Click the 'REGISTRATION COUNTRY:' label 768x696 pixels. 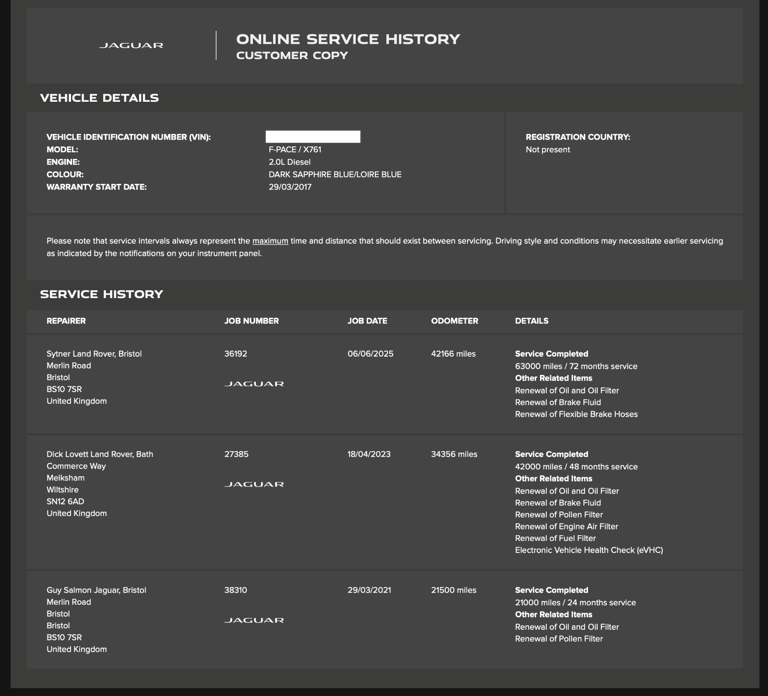(578, 137)
